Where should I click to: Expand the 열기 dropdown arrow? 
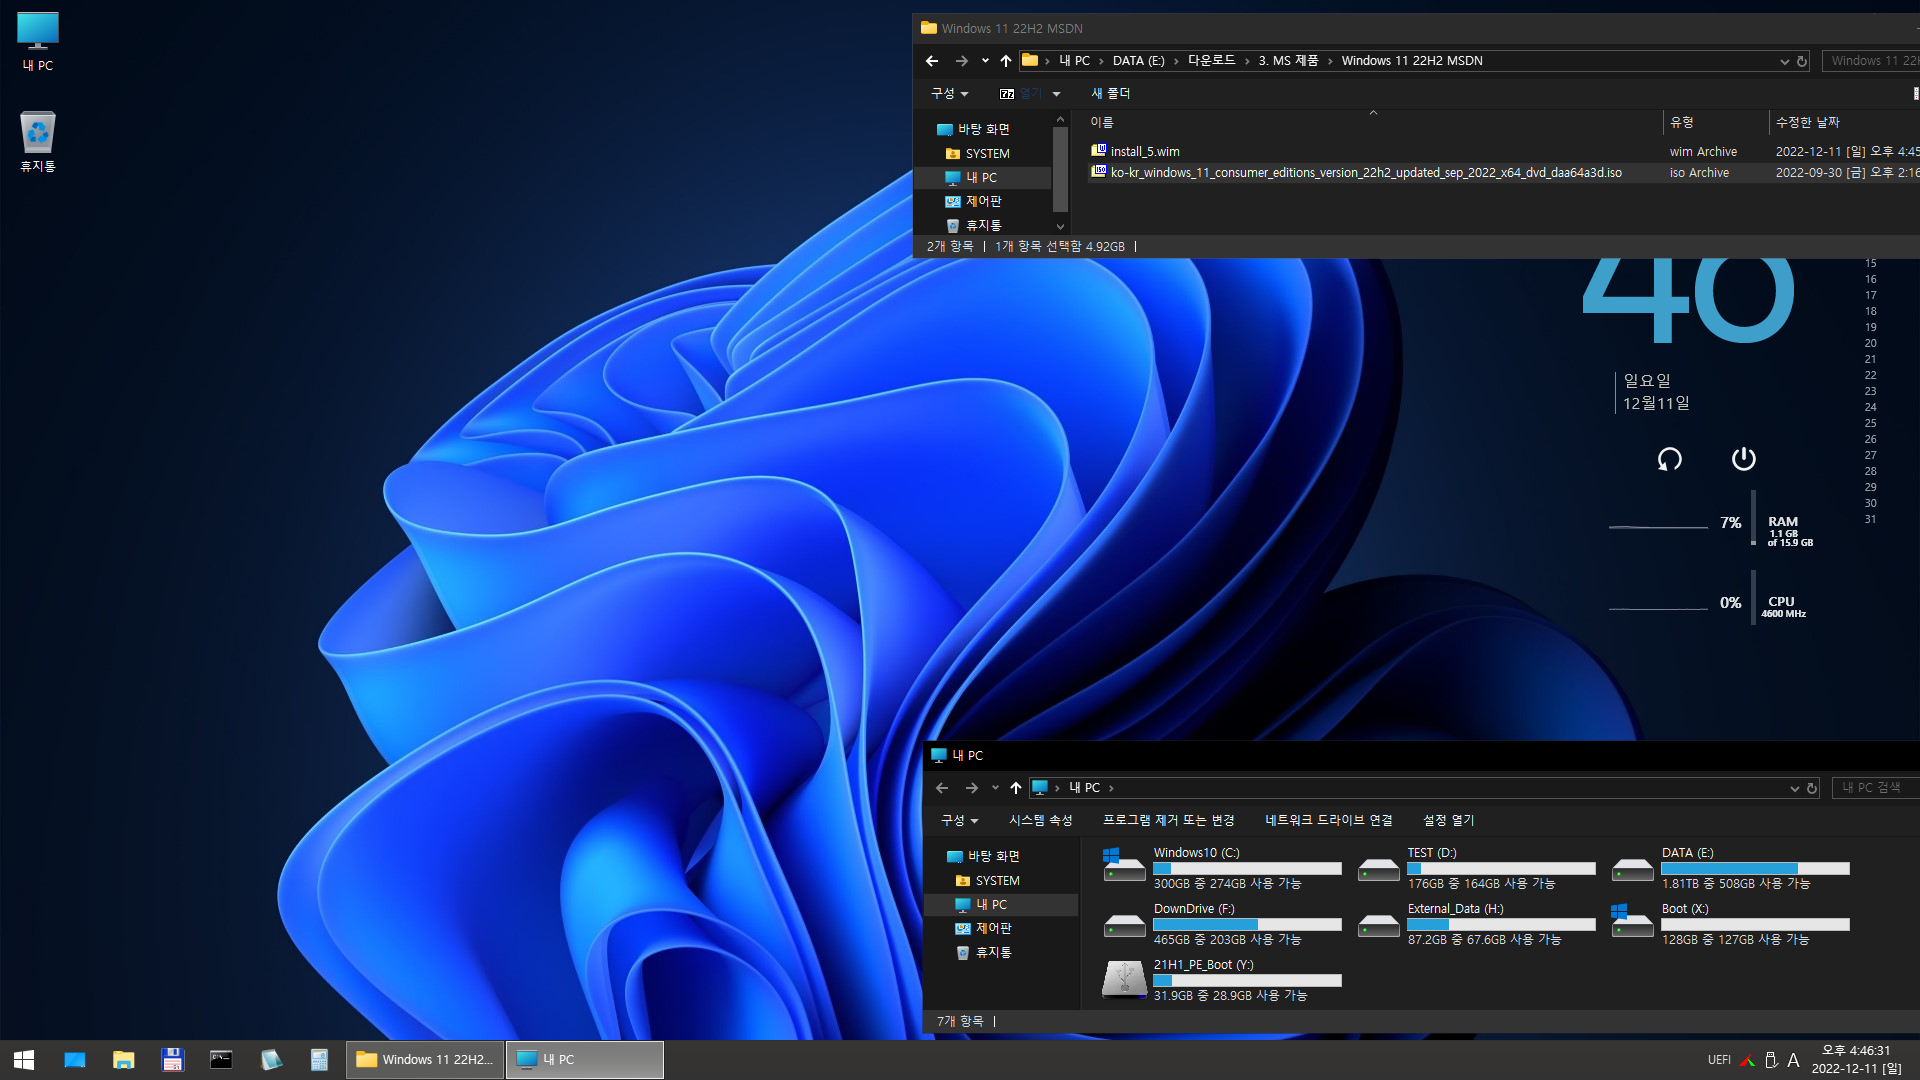[1056, 93]
